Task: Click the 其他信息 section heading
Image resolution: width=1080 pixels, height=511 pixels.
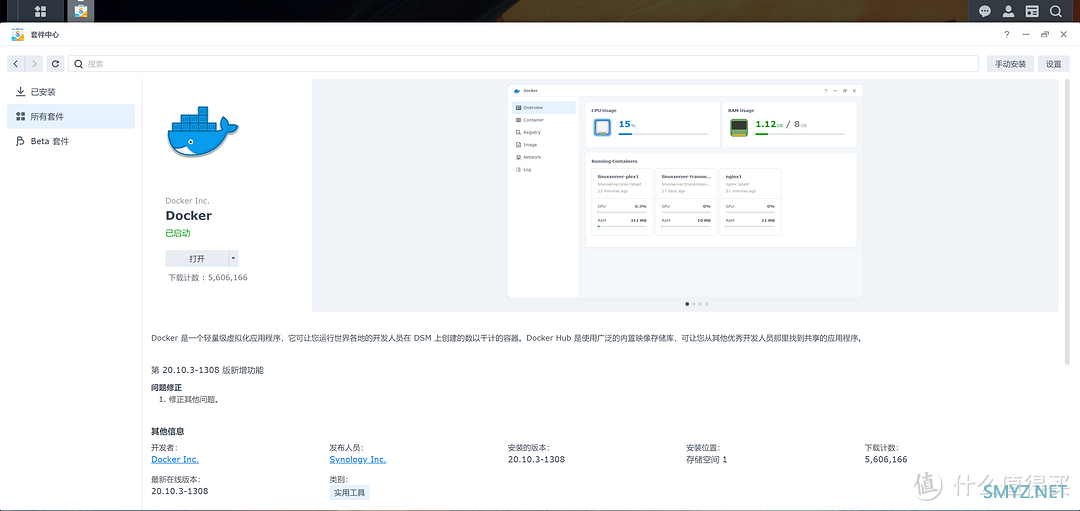Action: tap(167, 432)
